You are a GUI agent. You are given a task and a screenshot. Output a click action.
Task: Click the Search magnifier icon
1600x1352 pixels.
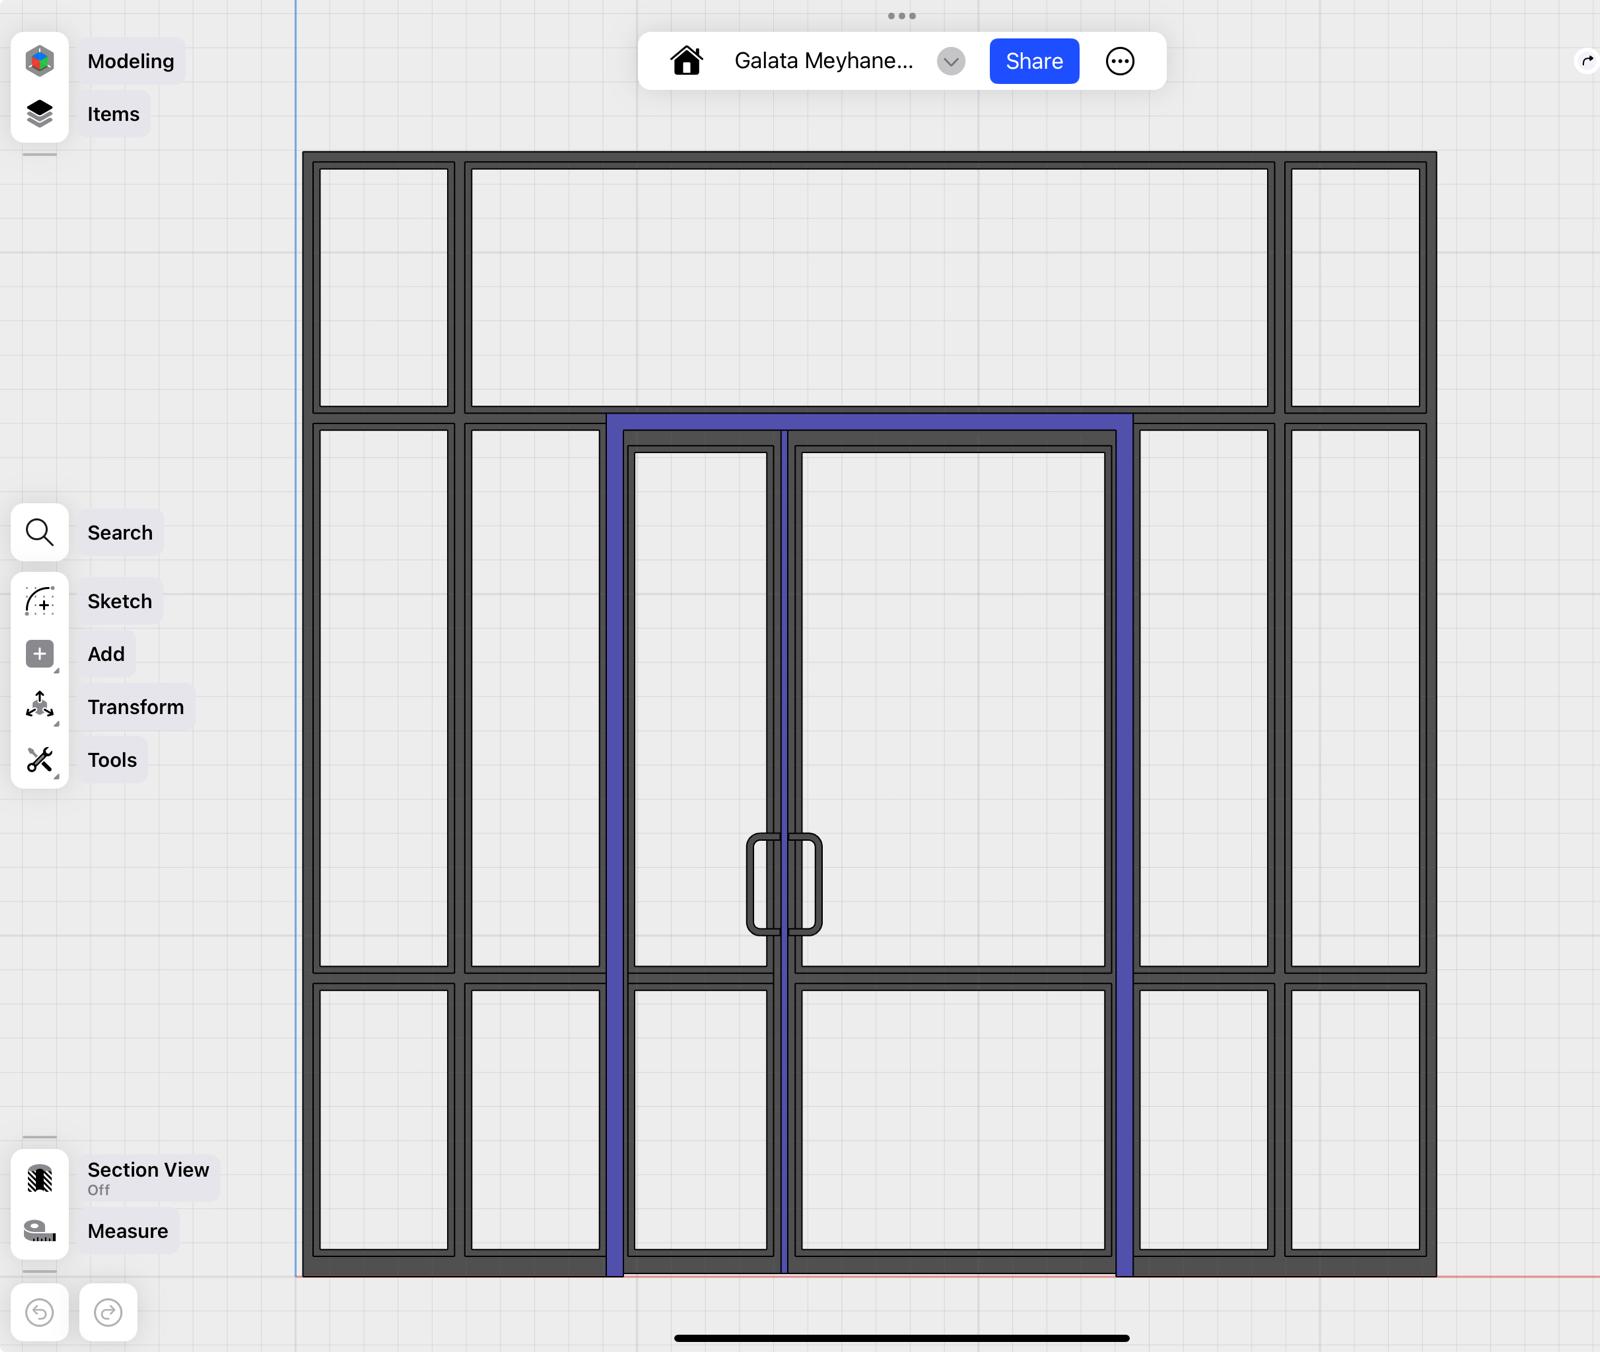[39, 532]
